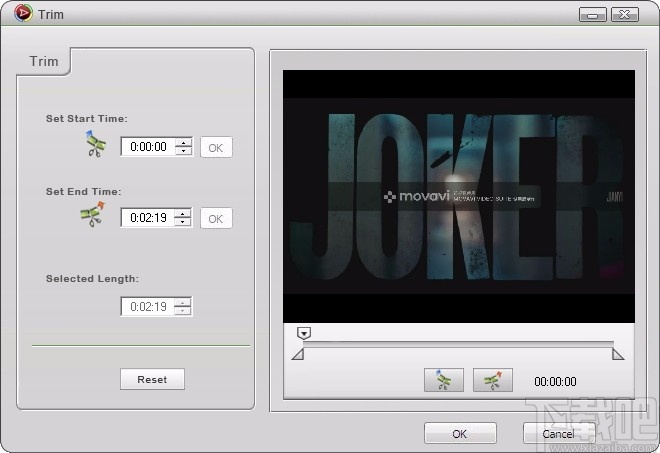660x453 pixels.
Task: Cancel the trim dialog
Action: click(x=559, y=433)
